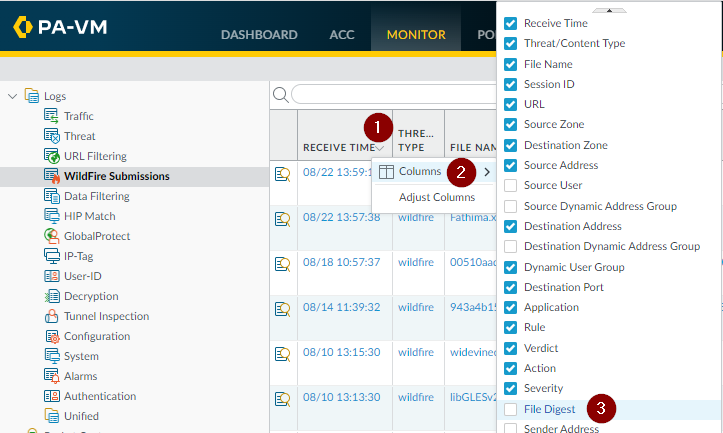Viewport: 723px width, 433px height.
Task: Check the Source User column
Action: coord(511,185)
